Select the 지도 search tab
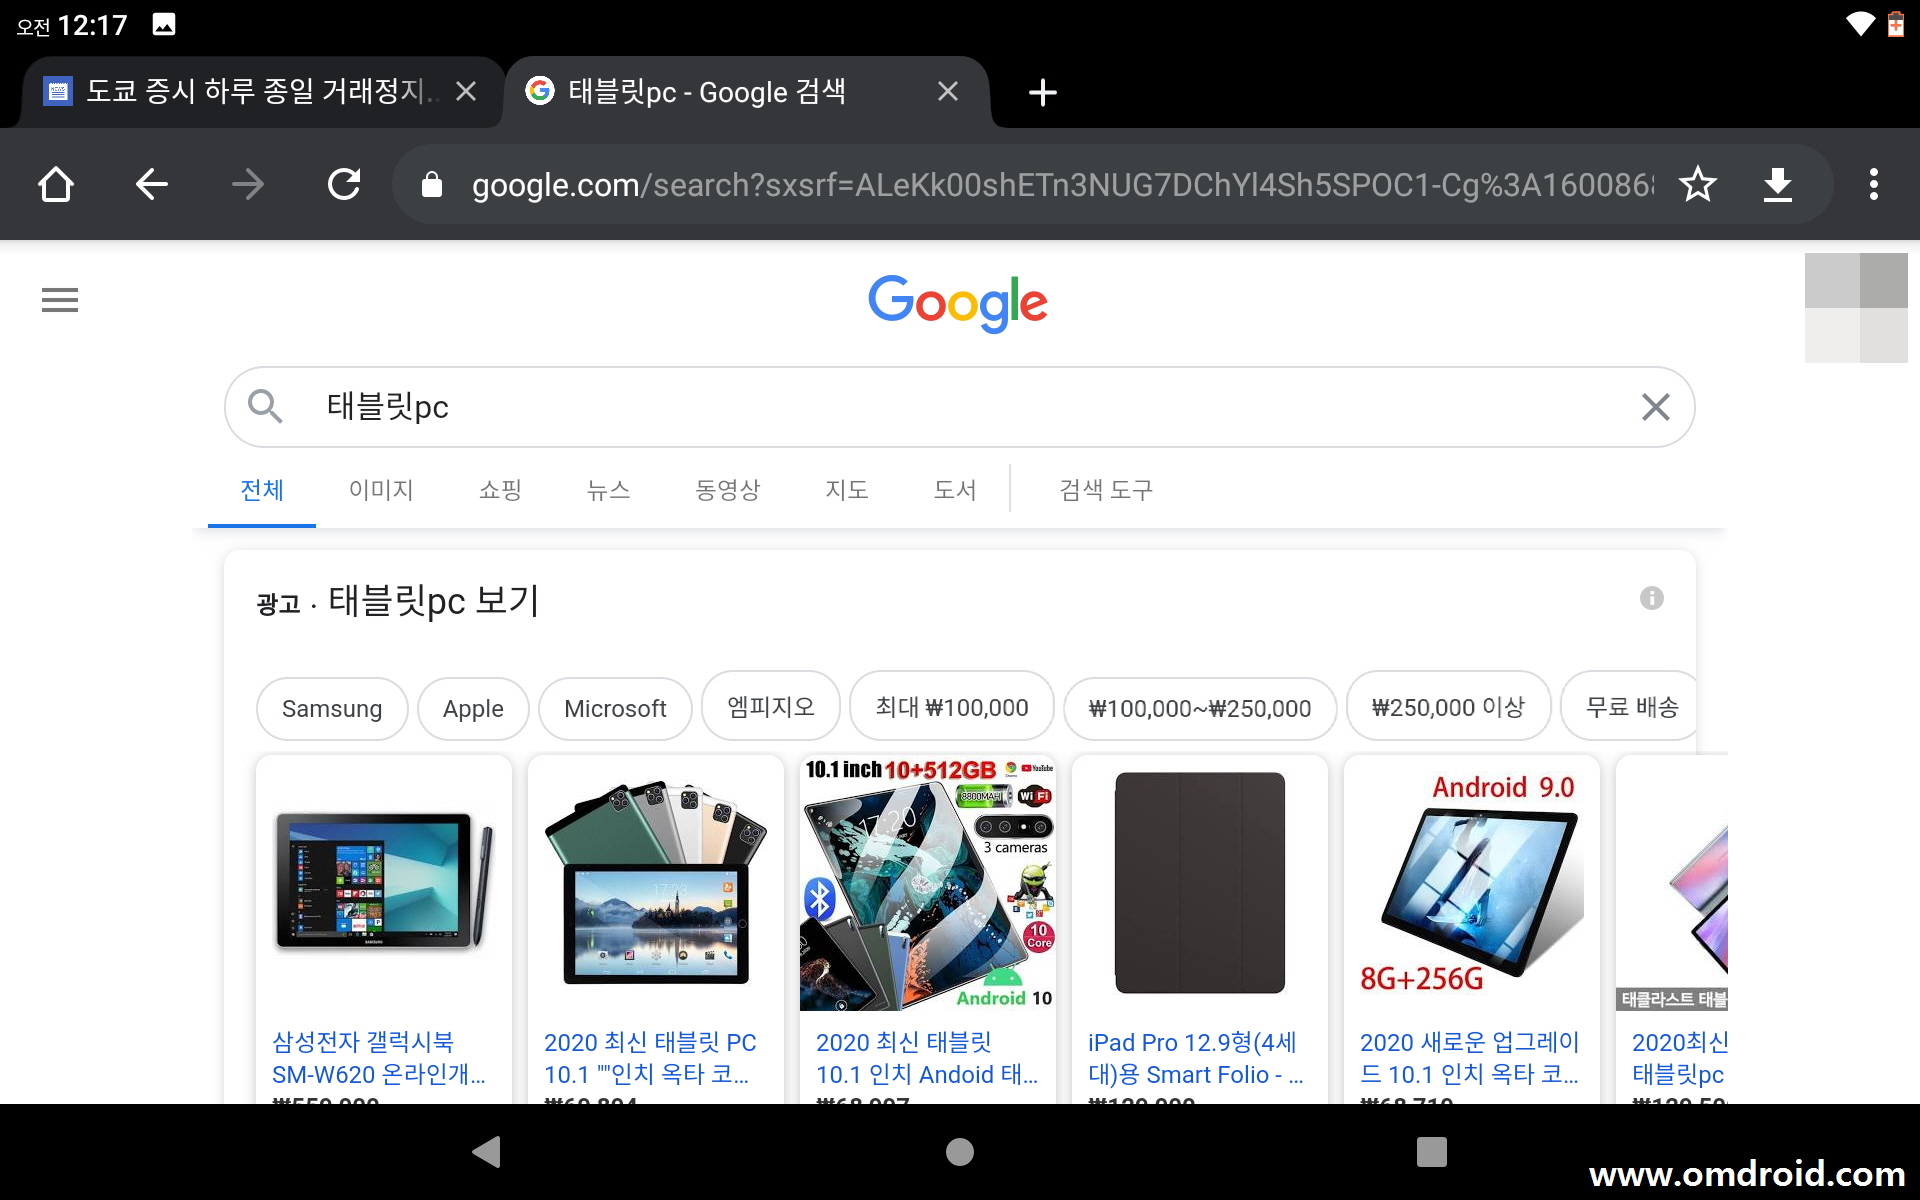1920x1200 pixels. point(846,490)
